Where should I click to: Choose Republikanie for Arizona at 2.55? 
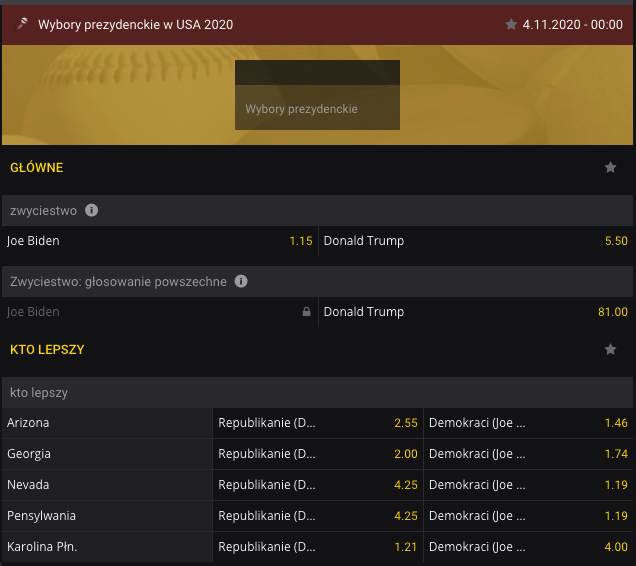[x=318, y=423]
